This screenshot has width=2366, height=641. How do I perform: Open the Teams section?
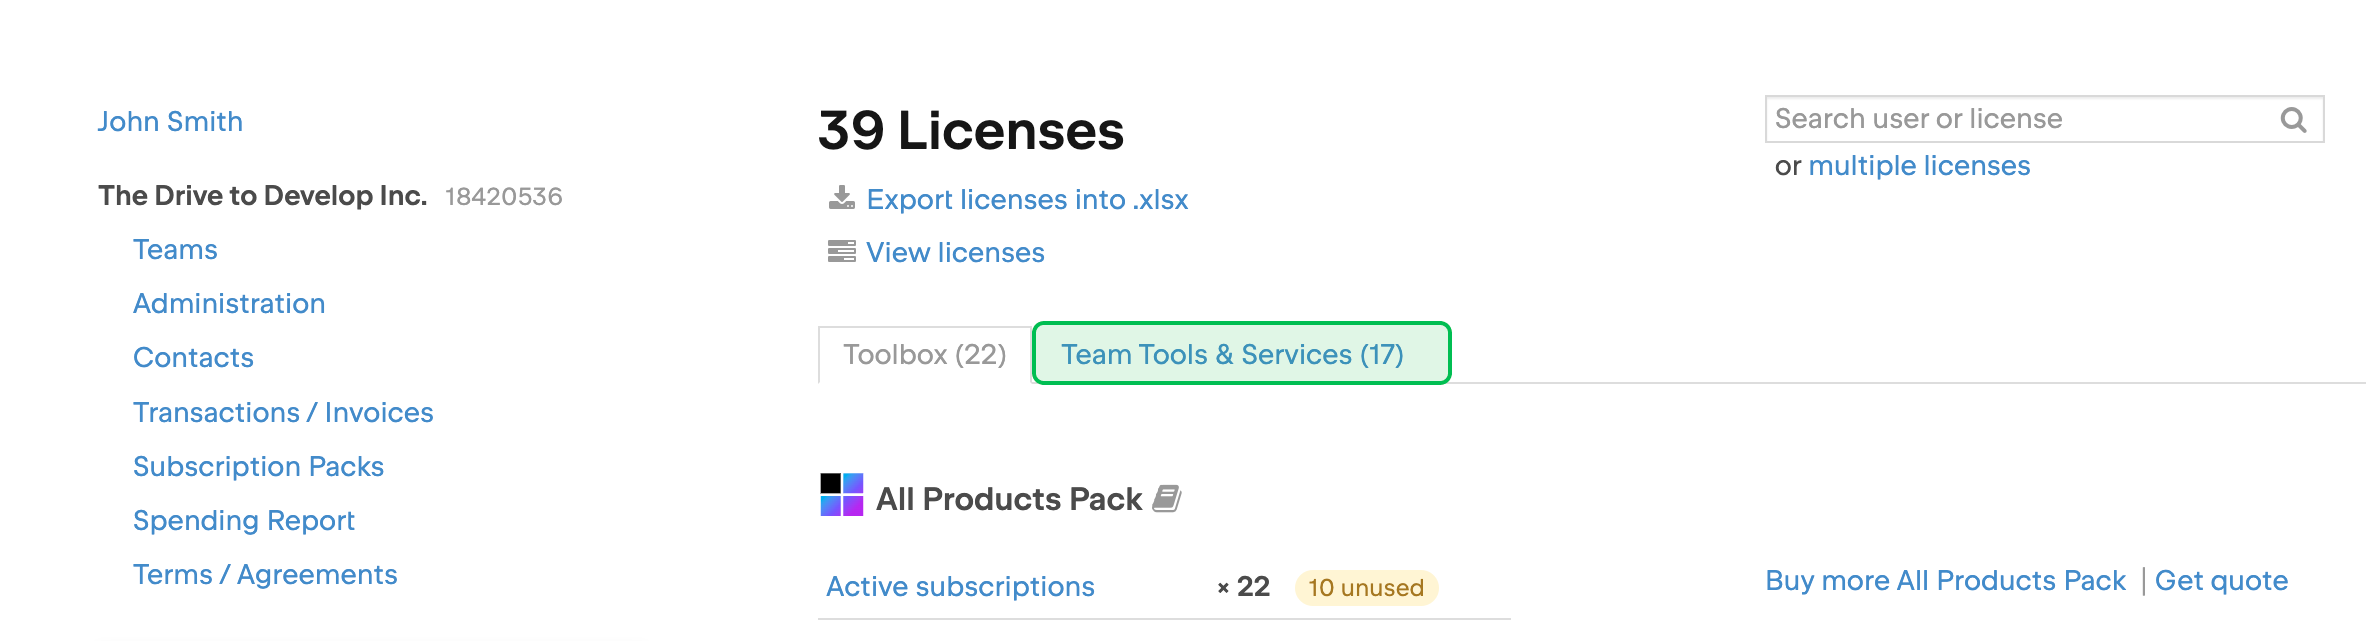tap(175, 249)
